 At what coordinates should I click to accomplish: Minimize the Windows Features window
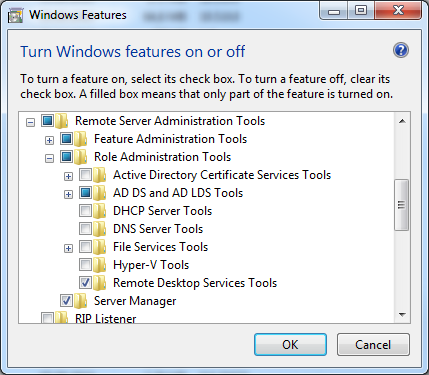334,11
